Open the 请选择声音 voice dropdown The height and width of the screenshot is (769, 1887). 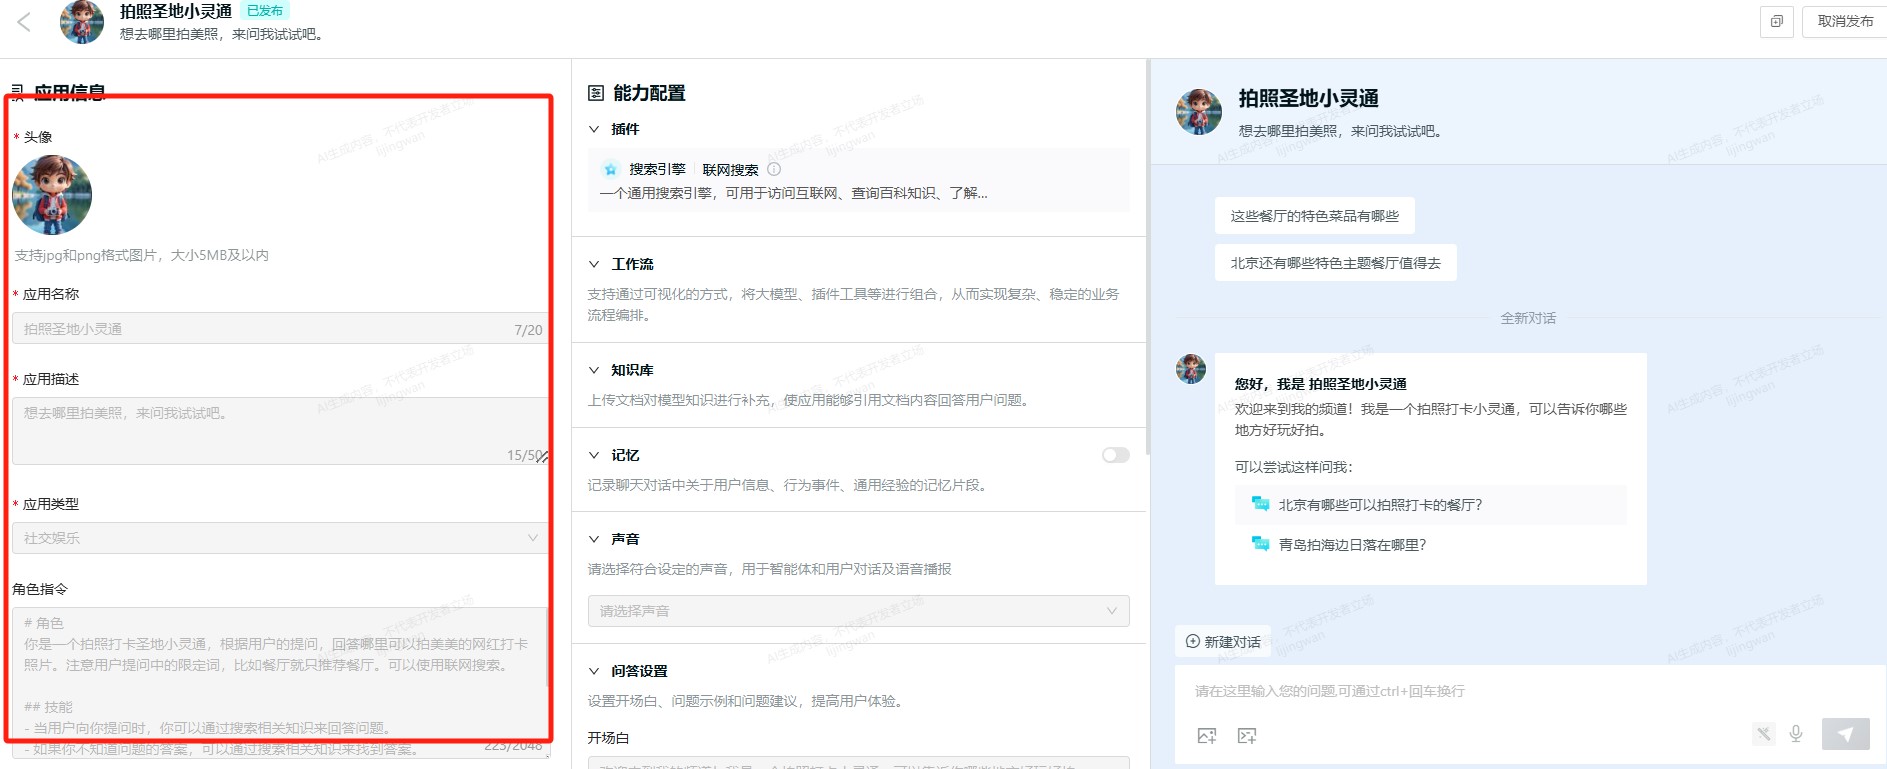pos(858,611)
